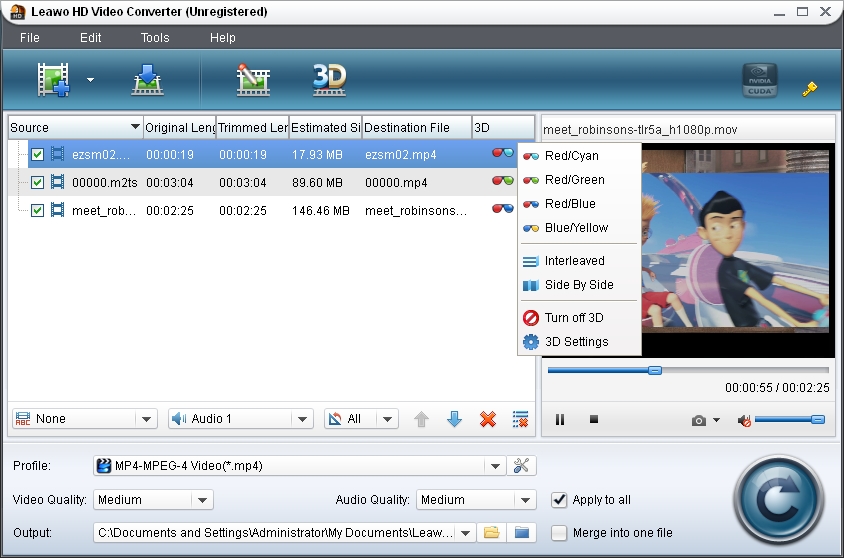Click the NVIDIA CUDA icon

point(759,80)
